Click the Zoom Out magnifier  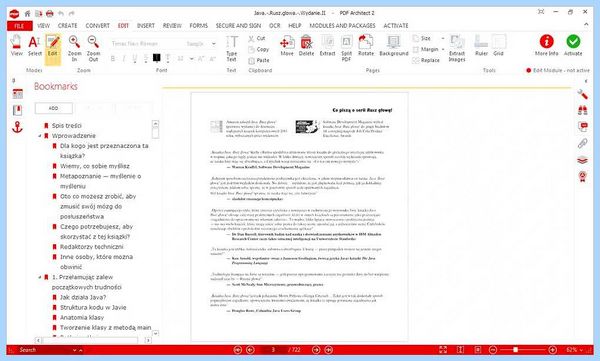coord(93,48)
